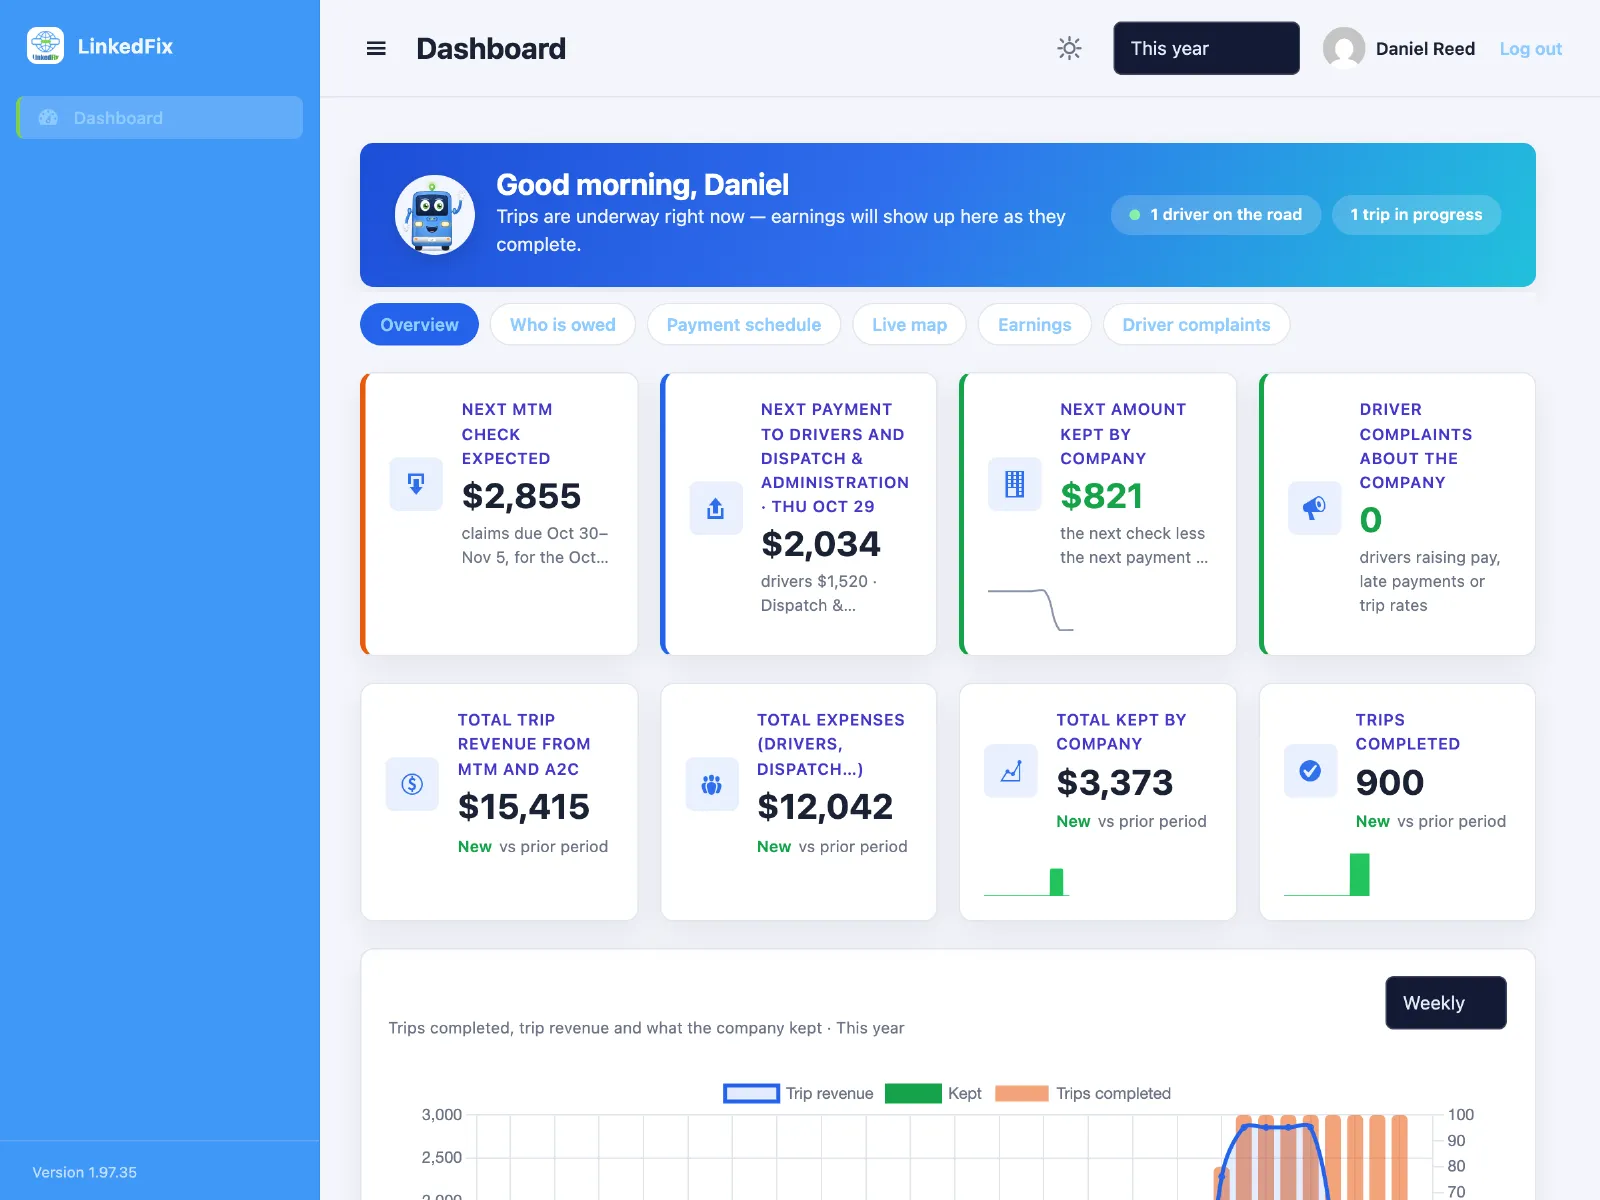Click the robot mascot avatar

click(434, 215)
